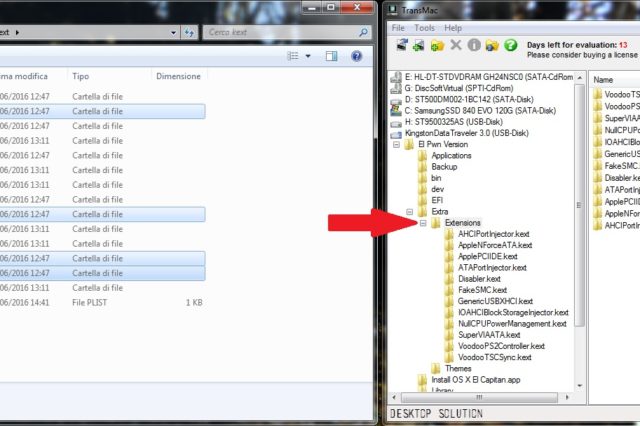This screenshot has width=640, height=426.
Task: Select the Backup folder in TransMac tree
Action: tap(444, 167)
